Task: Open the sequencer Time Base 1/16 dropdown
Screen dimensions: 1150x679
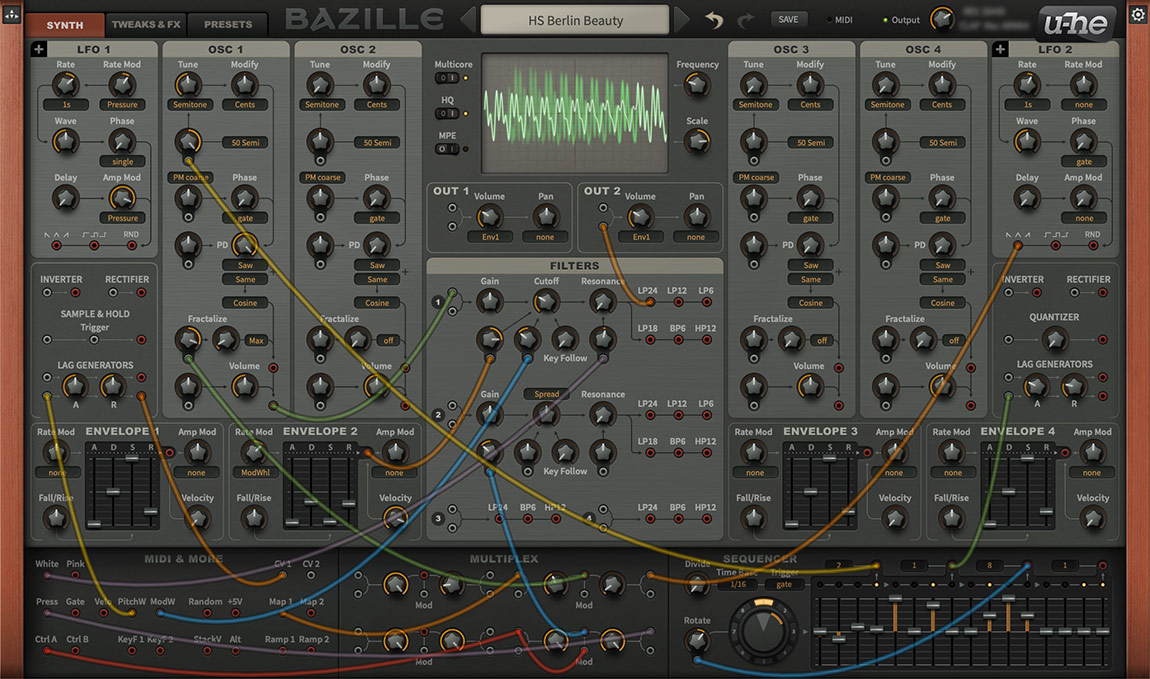Action: [x=739, y=584]
